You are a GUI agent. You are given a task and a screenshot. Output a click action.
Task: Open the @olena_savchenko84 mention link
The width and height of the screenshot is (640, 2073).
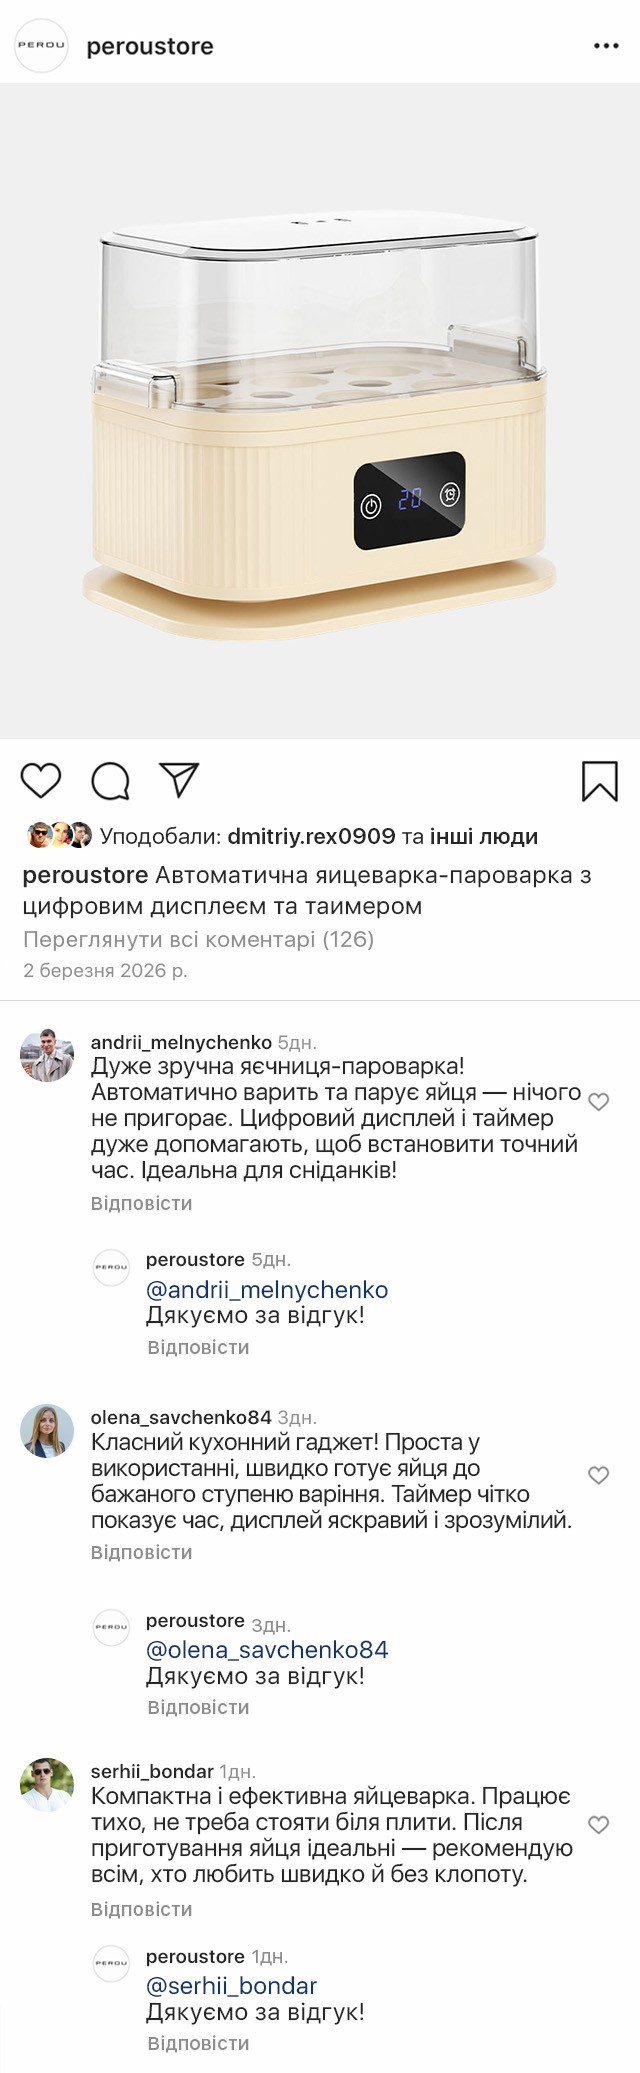[267, 1650]
